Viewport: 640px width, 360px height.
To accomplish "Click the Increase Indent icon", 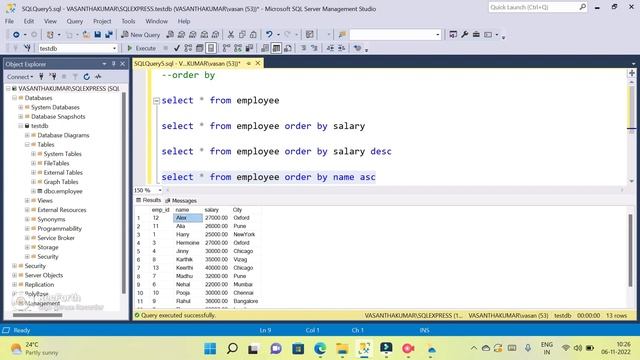I will pos(342,48).
